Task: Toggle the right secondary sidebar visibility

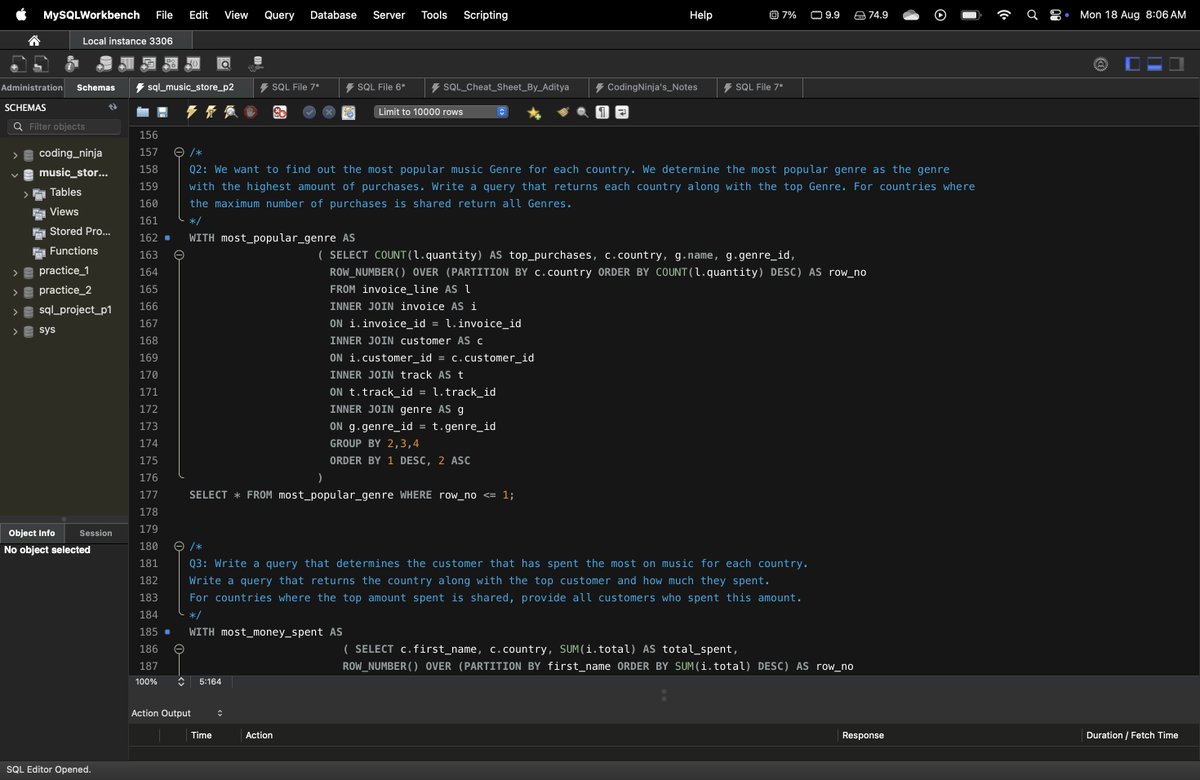Action: click(1176, 64)
